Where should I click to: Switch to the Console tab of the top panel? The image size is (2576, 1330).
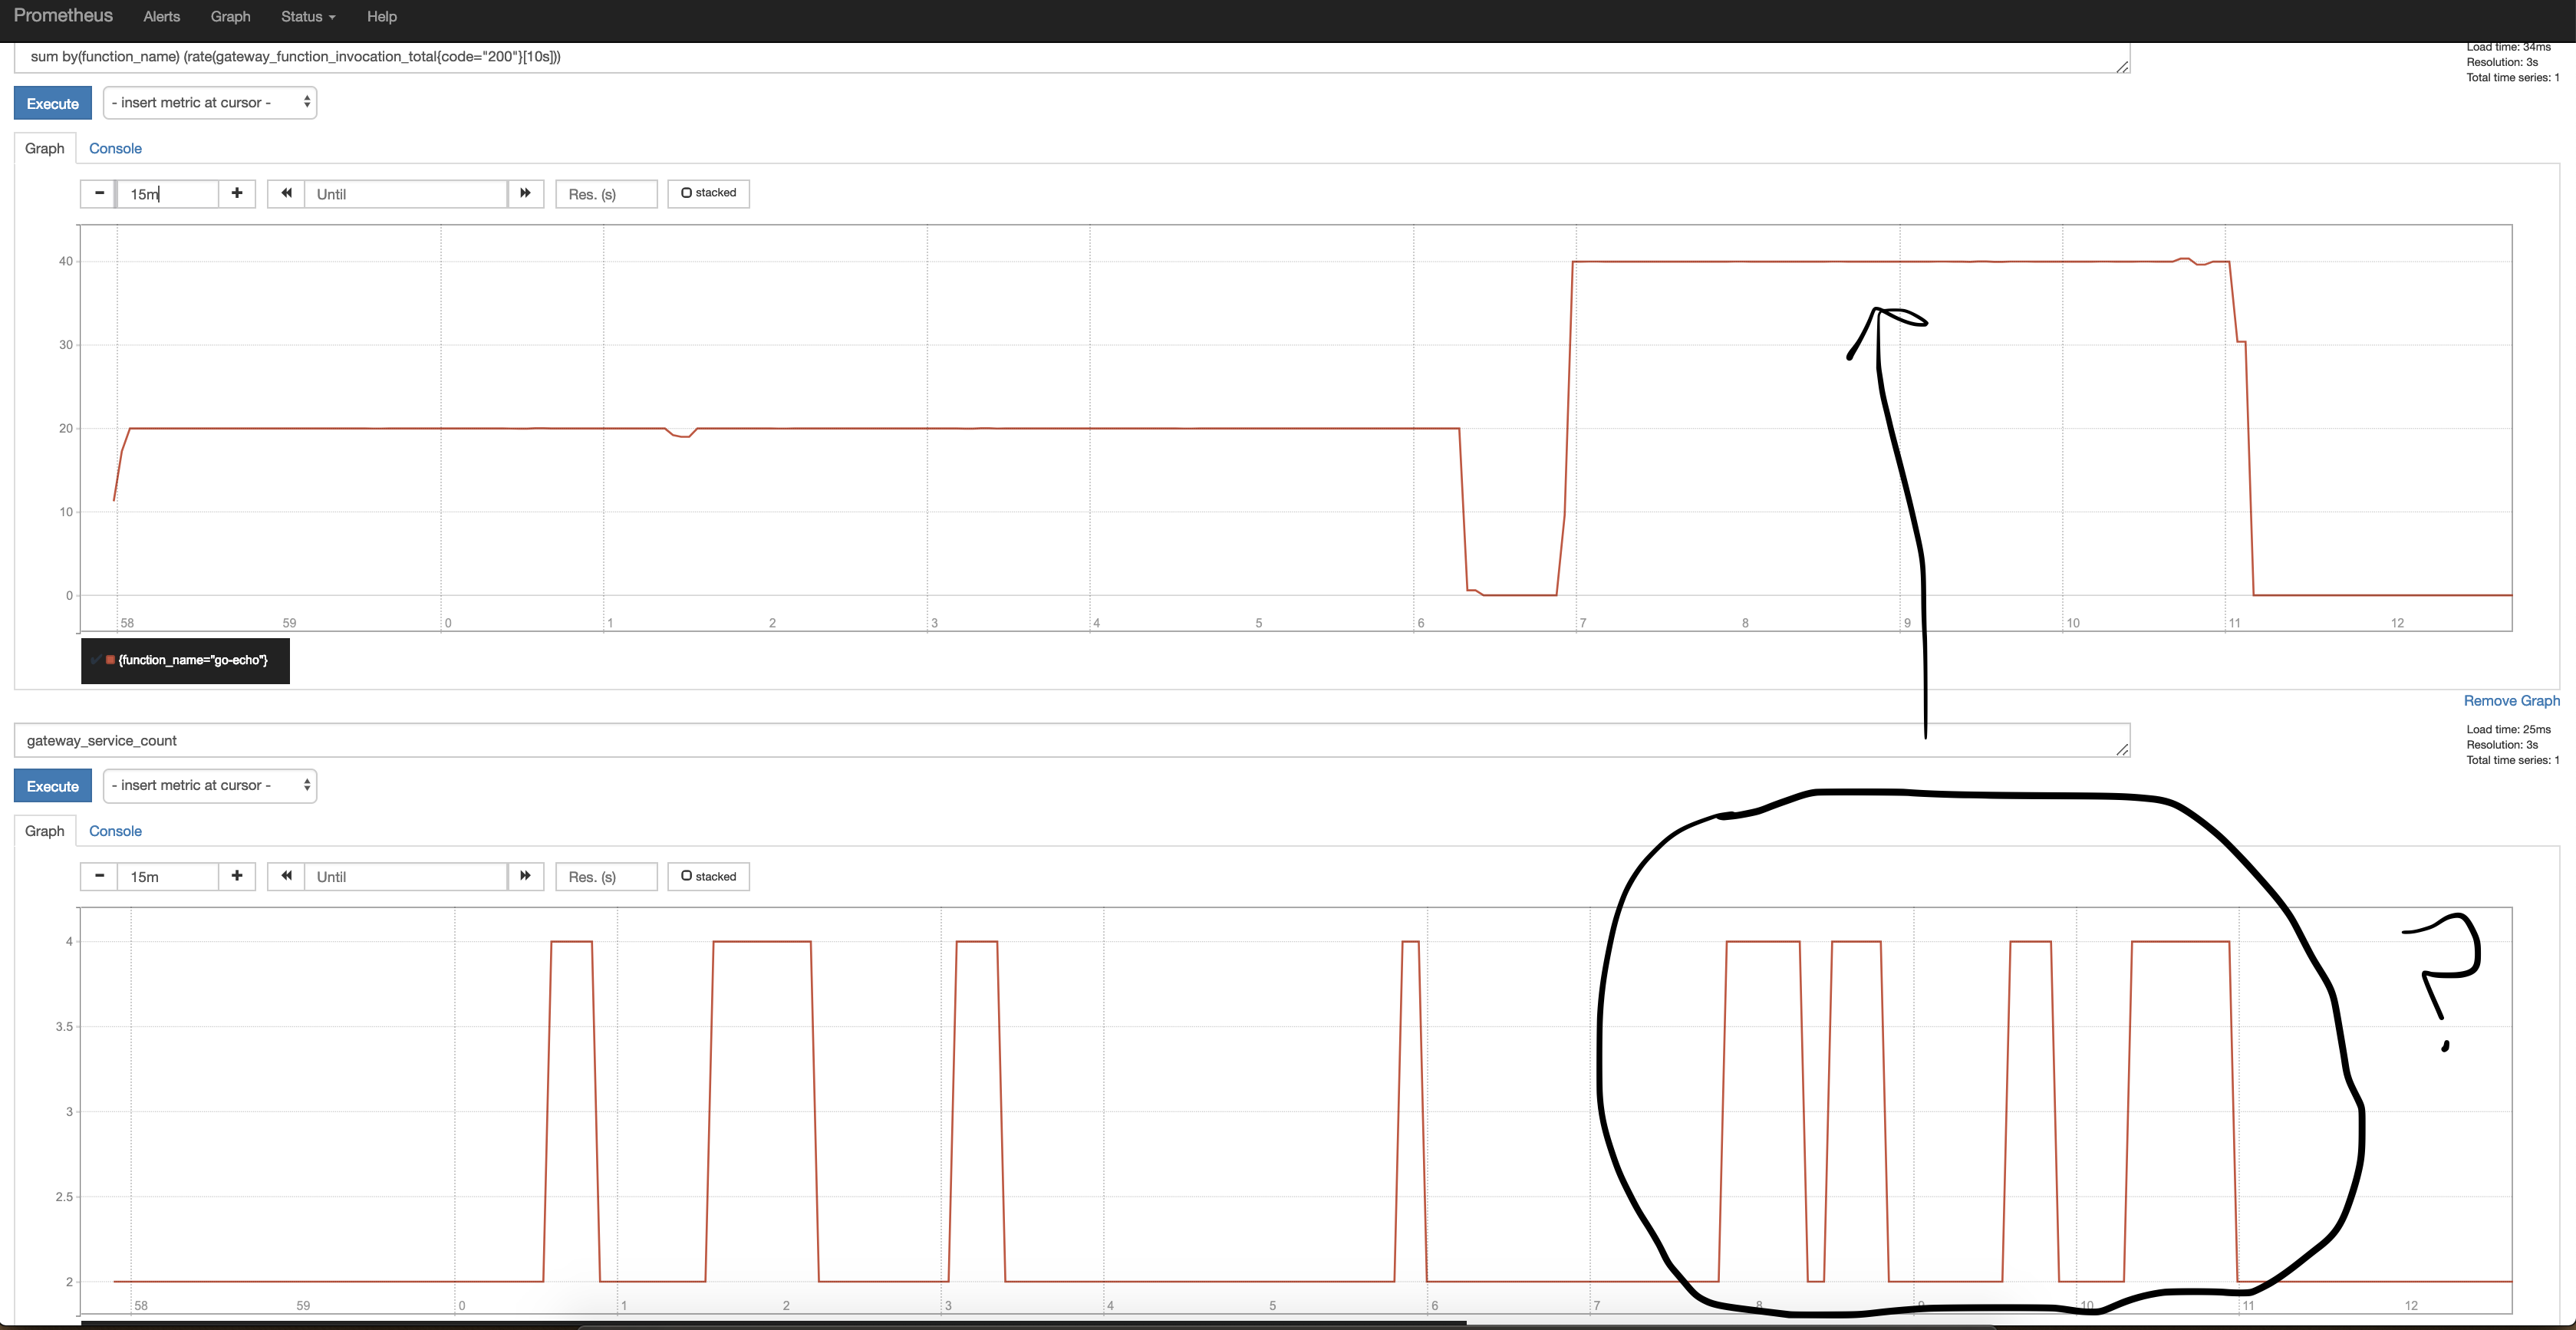coord(115,148)
